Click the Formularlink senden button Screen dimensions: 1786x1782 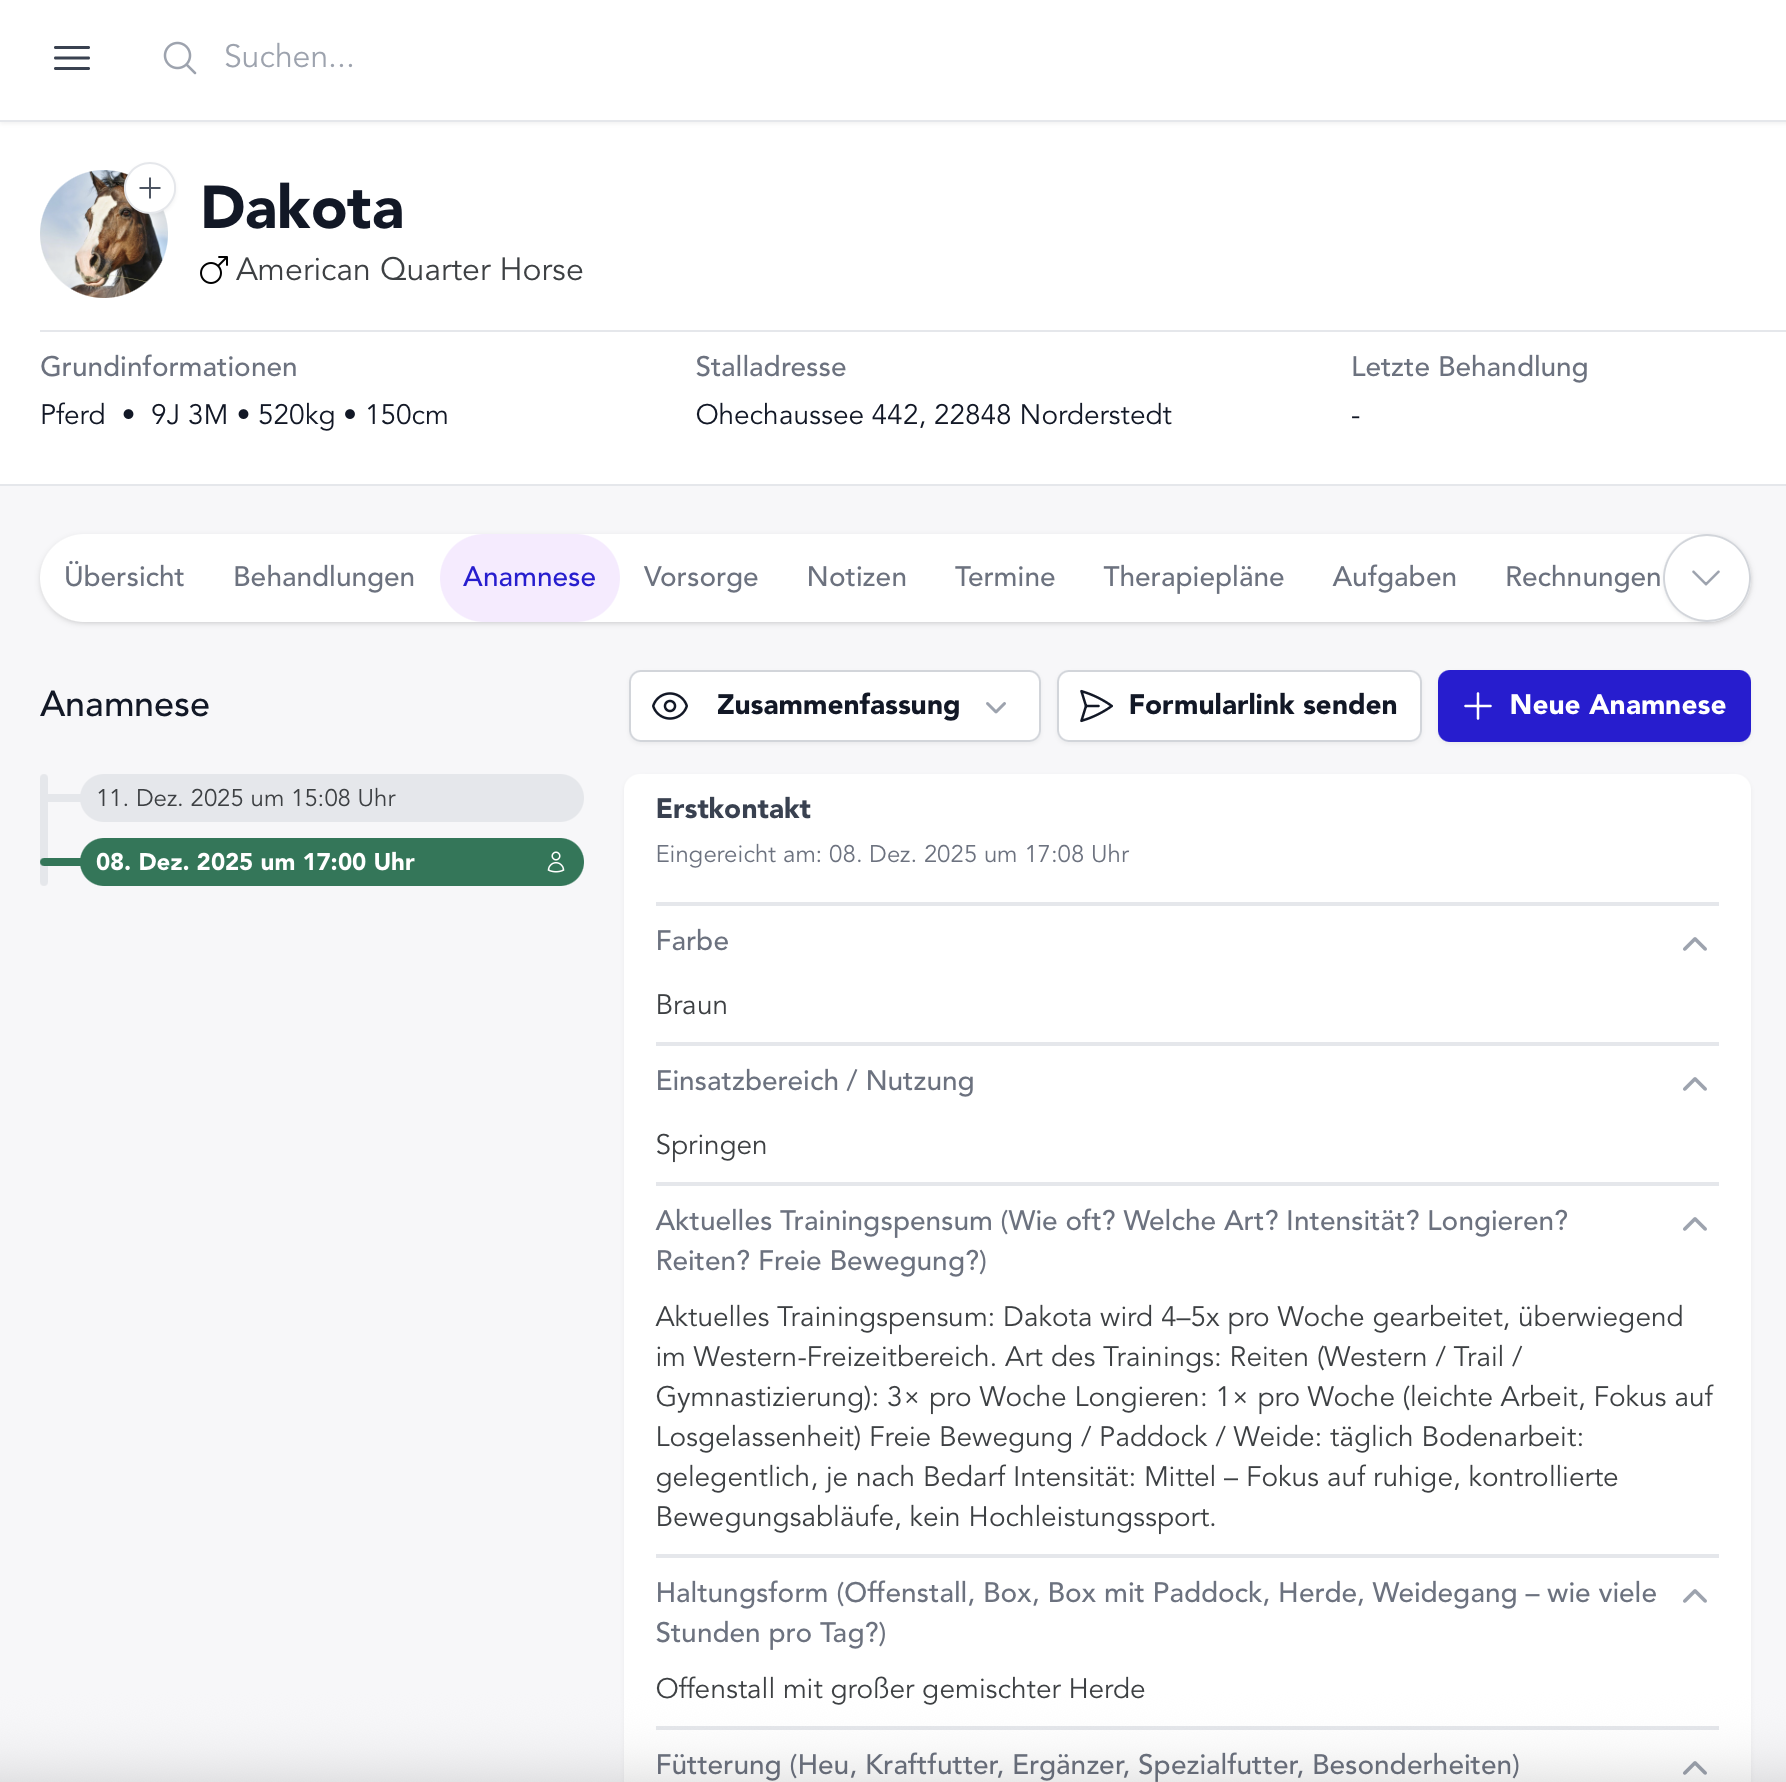1239,705
